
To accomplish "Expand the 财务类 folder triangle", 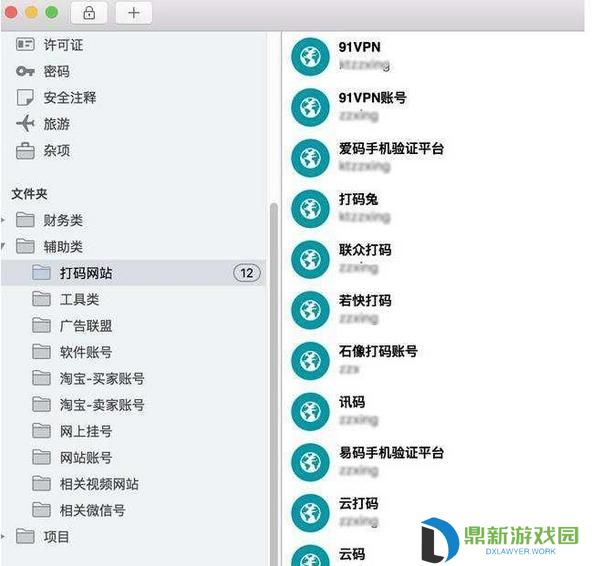I will click(3, 220).
